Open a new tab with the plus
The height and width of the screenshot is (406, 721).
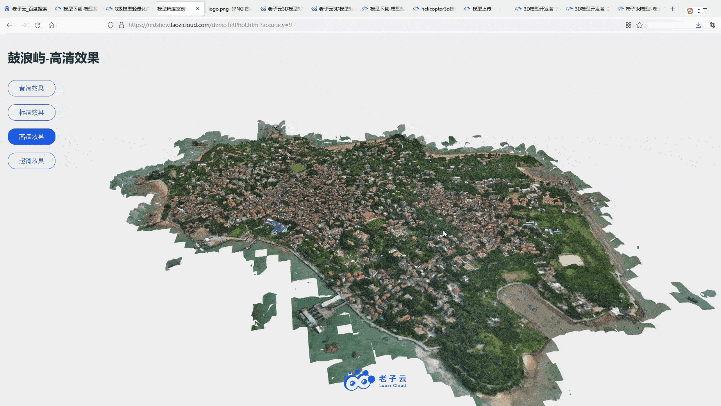coord(672,9)
